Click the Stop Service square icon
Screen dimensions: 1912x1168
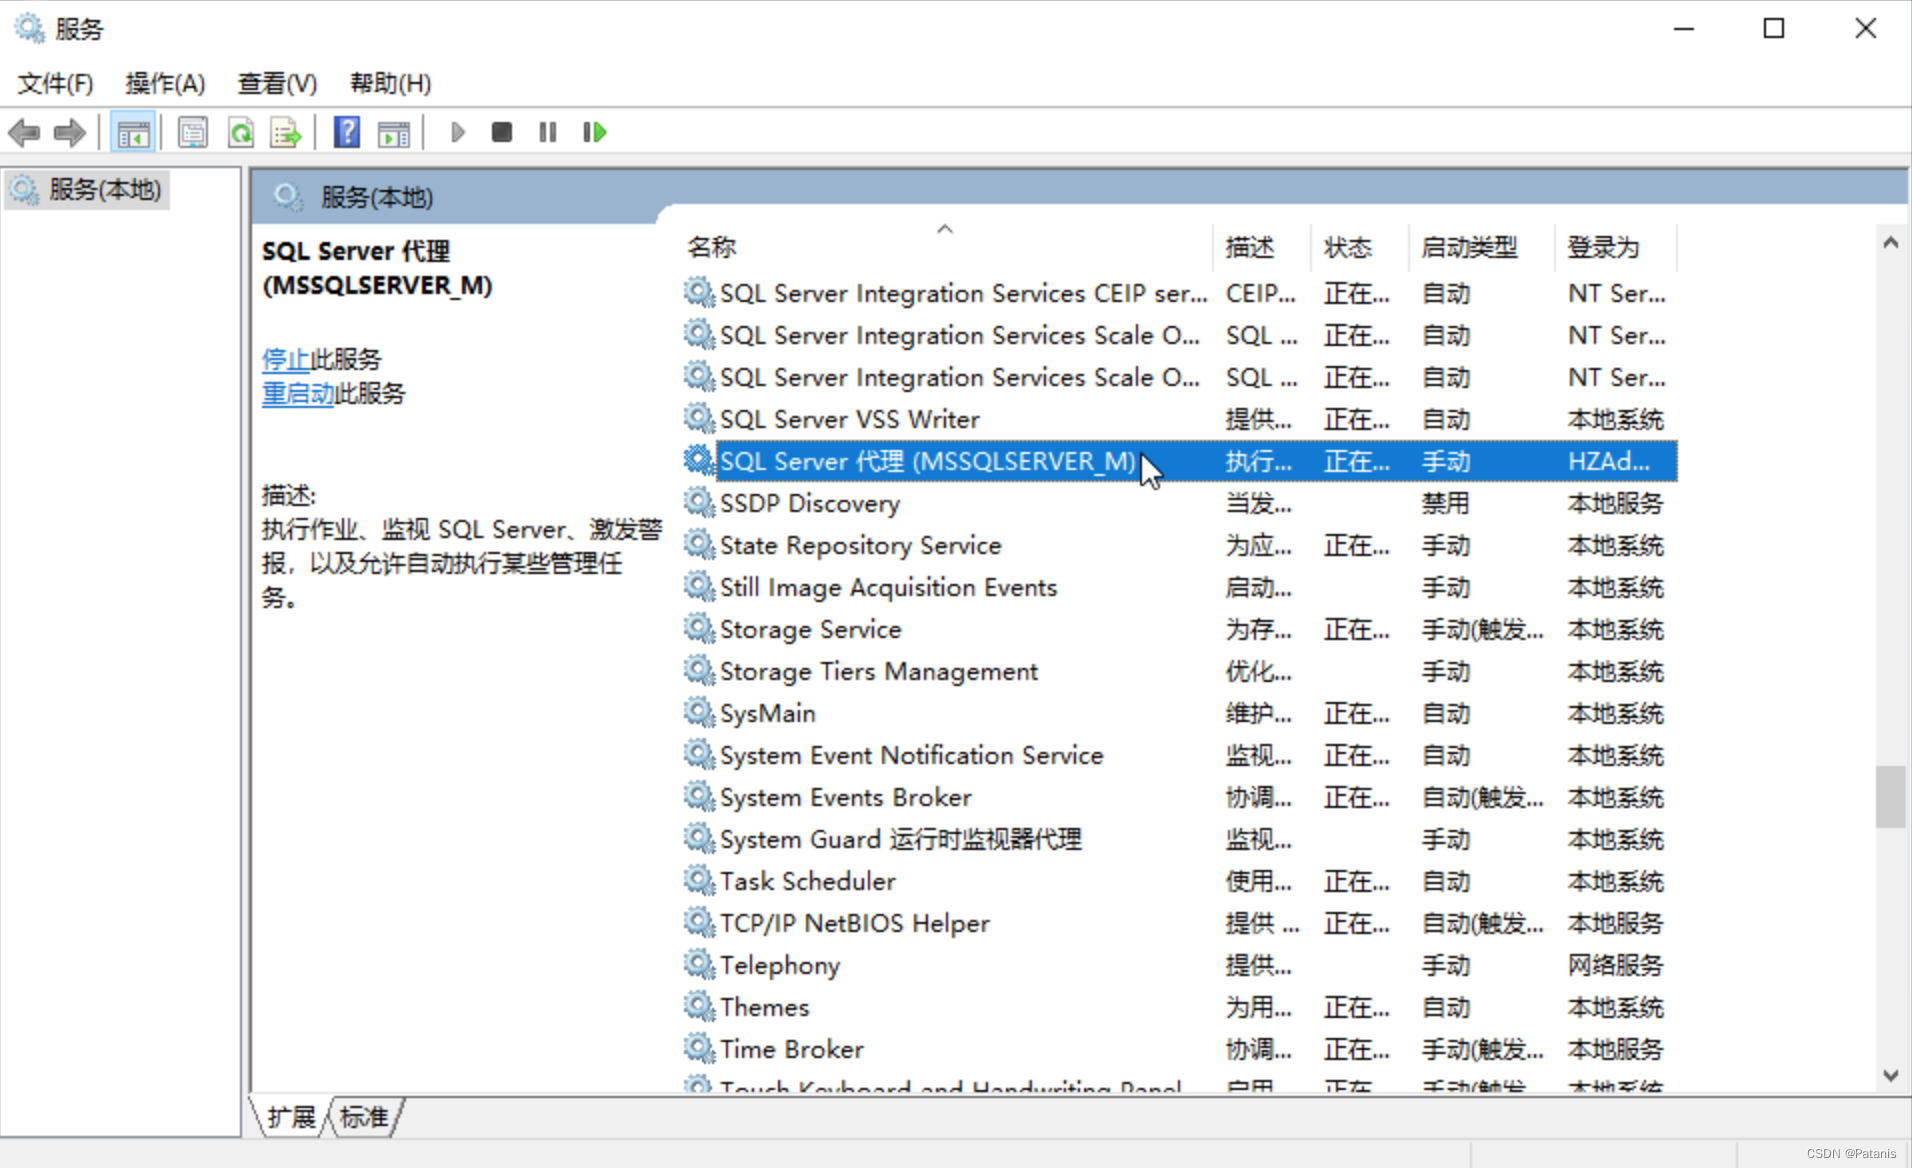pyautogui.click(x=502, y=132)
